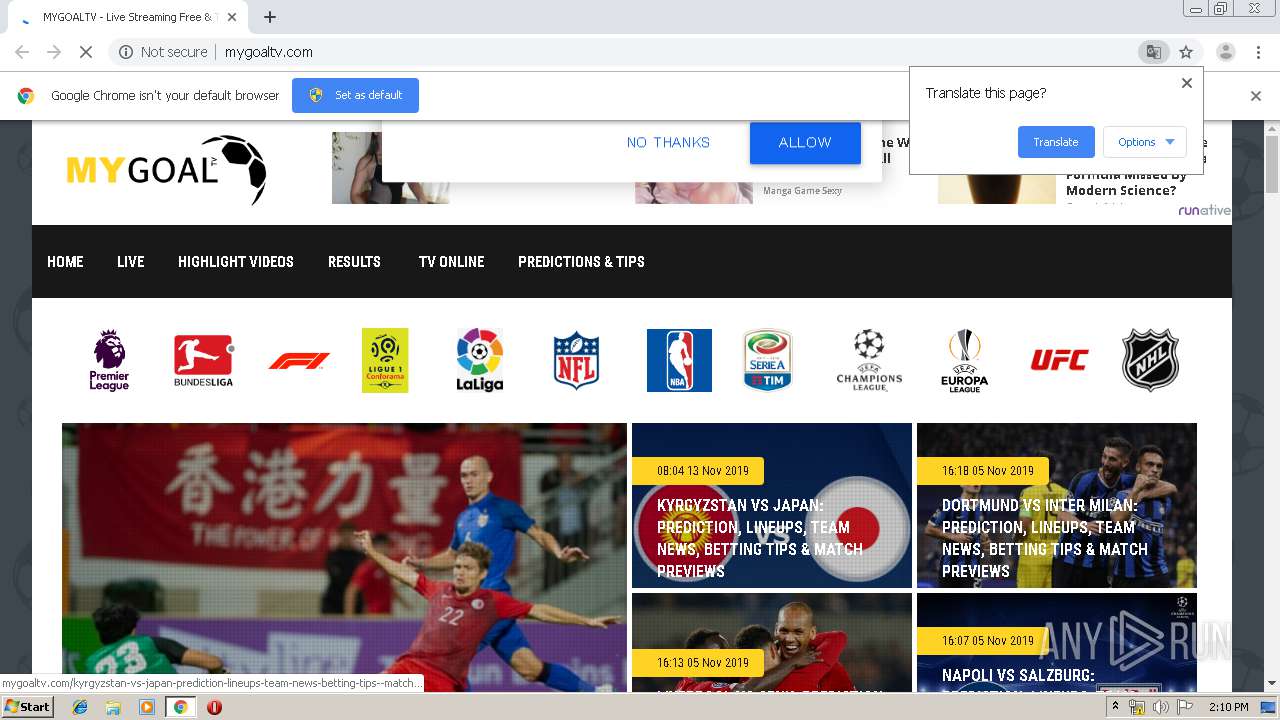Click the forward navigation arrow

(54, 52)
